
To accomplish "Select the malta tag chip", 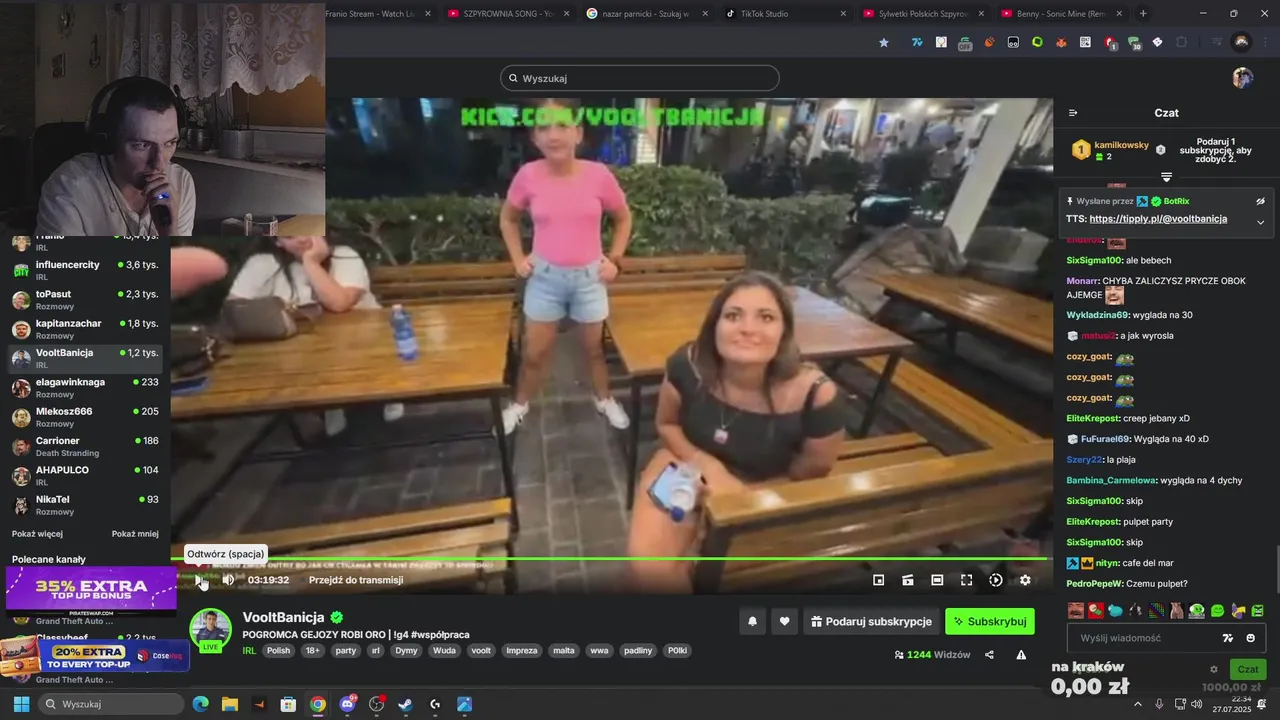I will click(564, 650).
